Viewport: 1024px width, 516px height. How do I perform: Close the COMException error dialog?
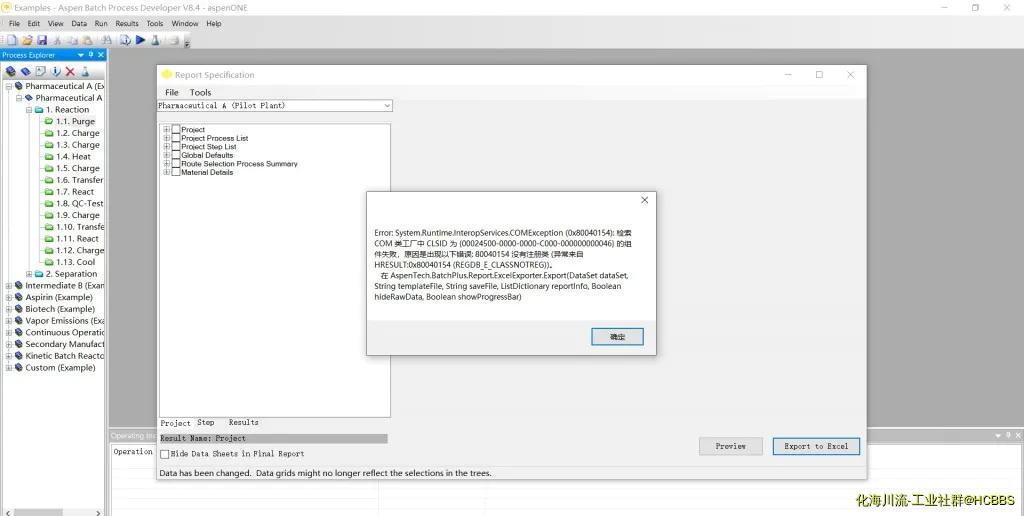click(x=645, y=200)
